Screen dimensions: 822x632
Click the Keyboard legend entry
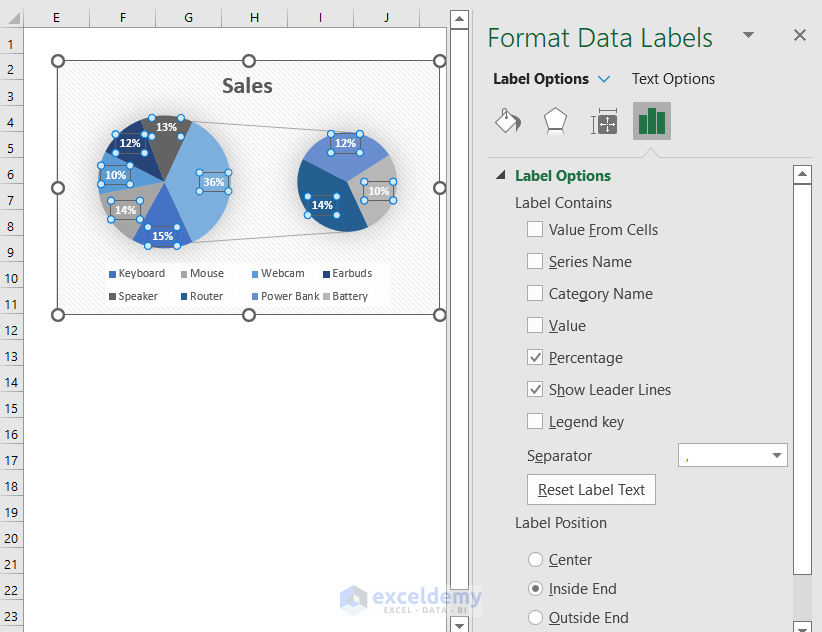pyautogui.click(x=137, y=274)
